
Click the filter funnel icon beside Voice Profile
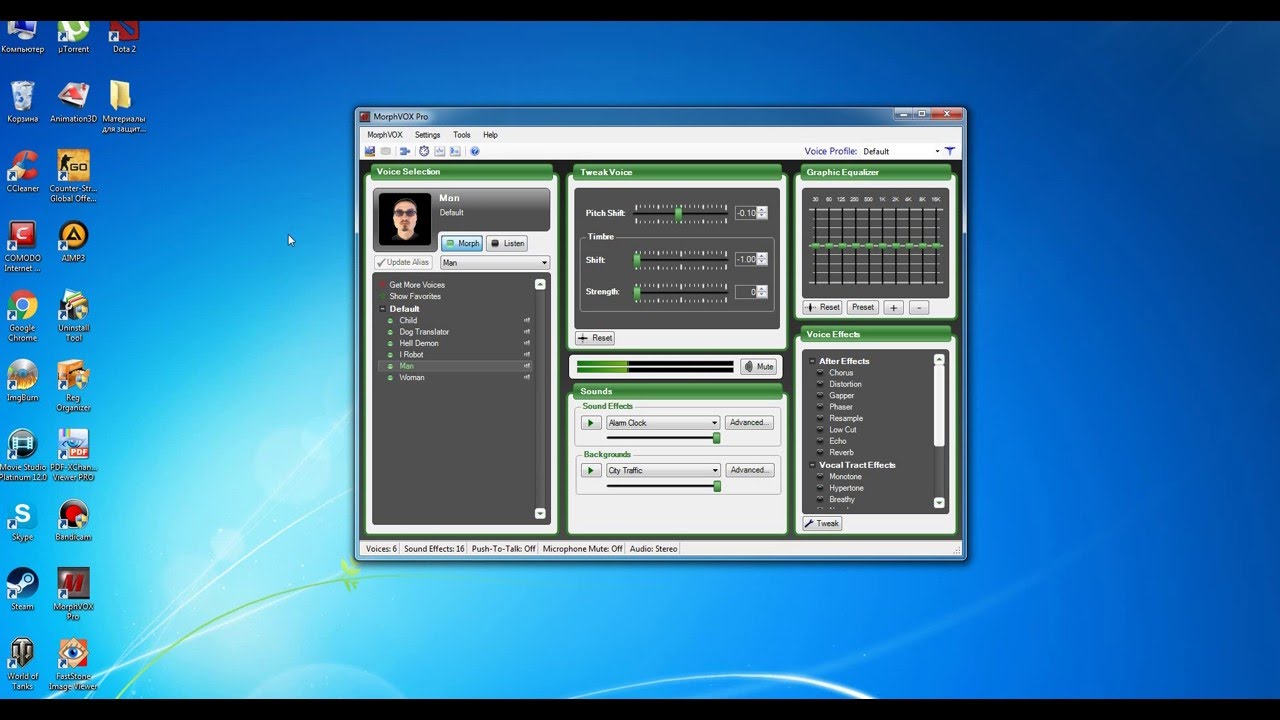click(950, 151)
